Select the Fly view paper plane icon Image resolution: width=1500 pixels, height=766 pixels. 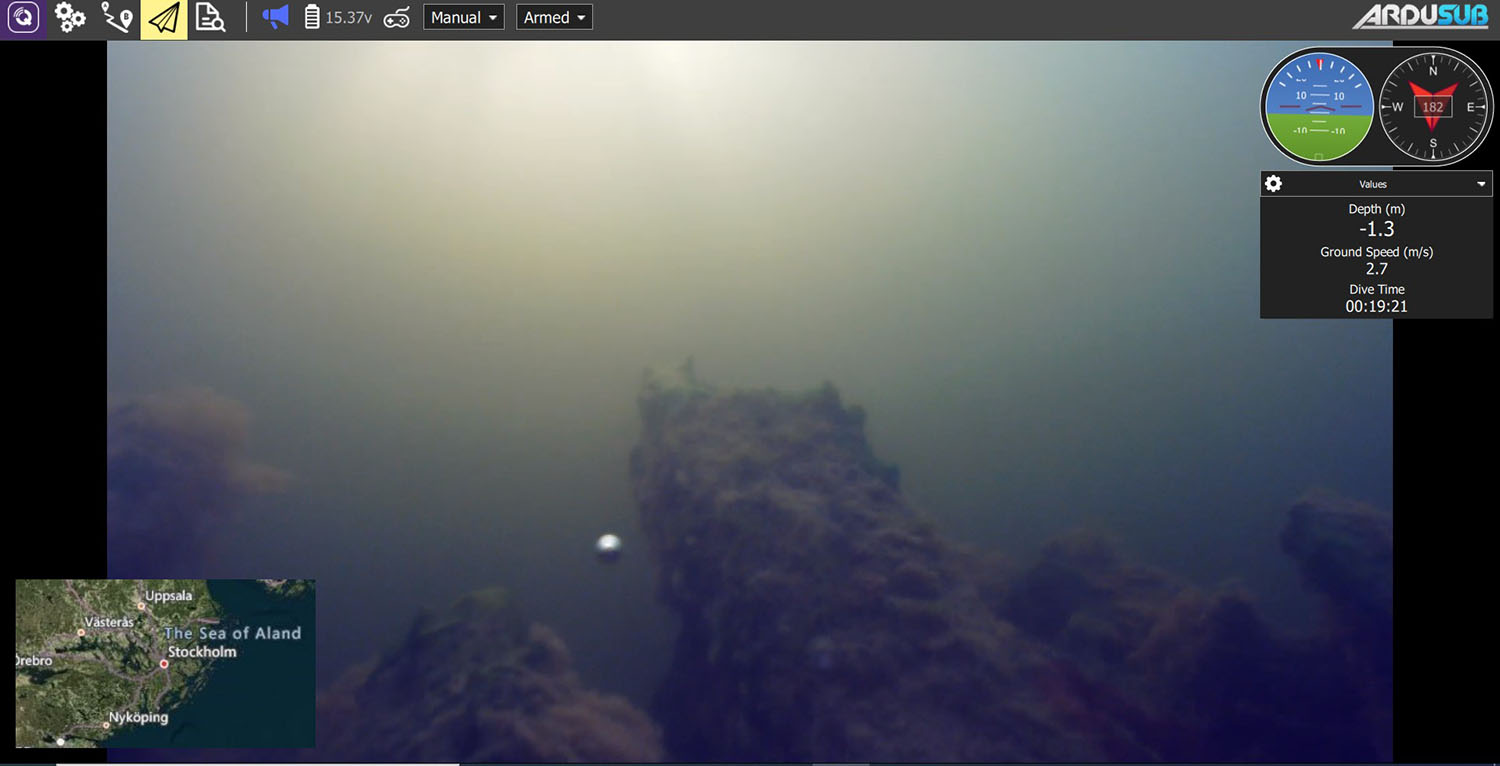[164, 19]
